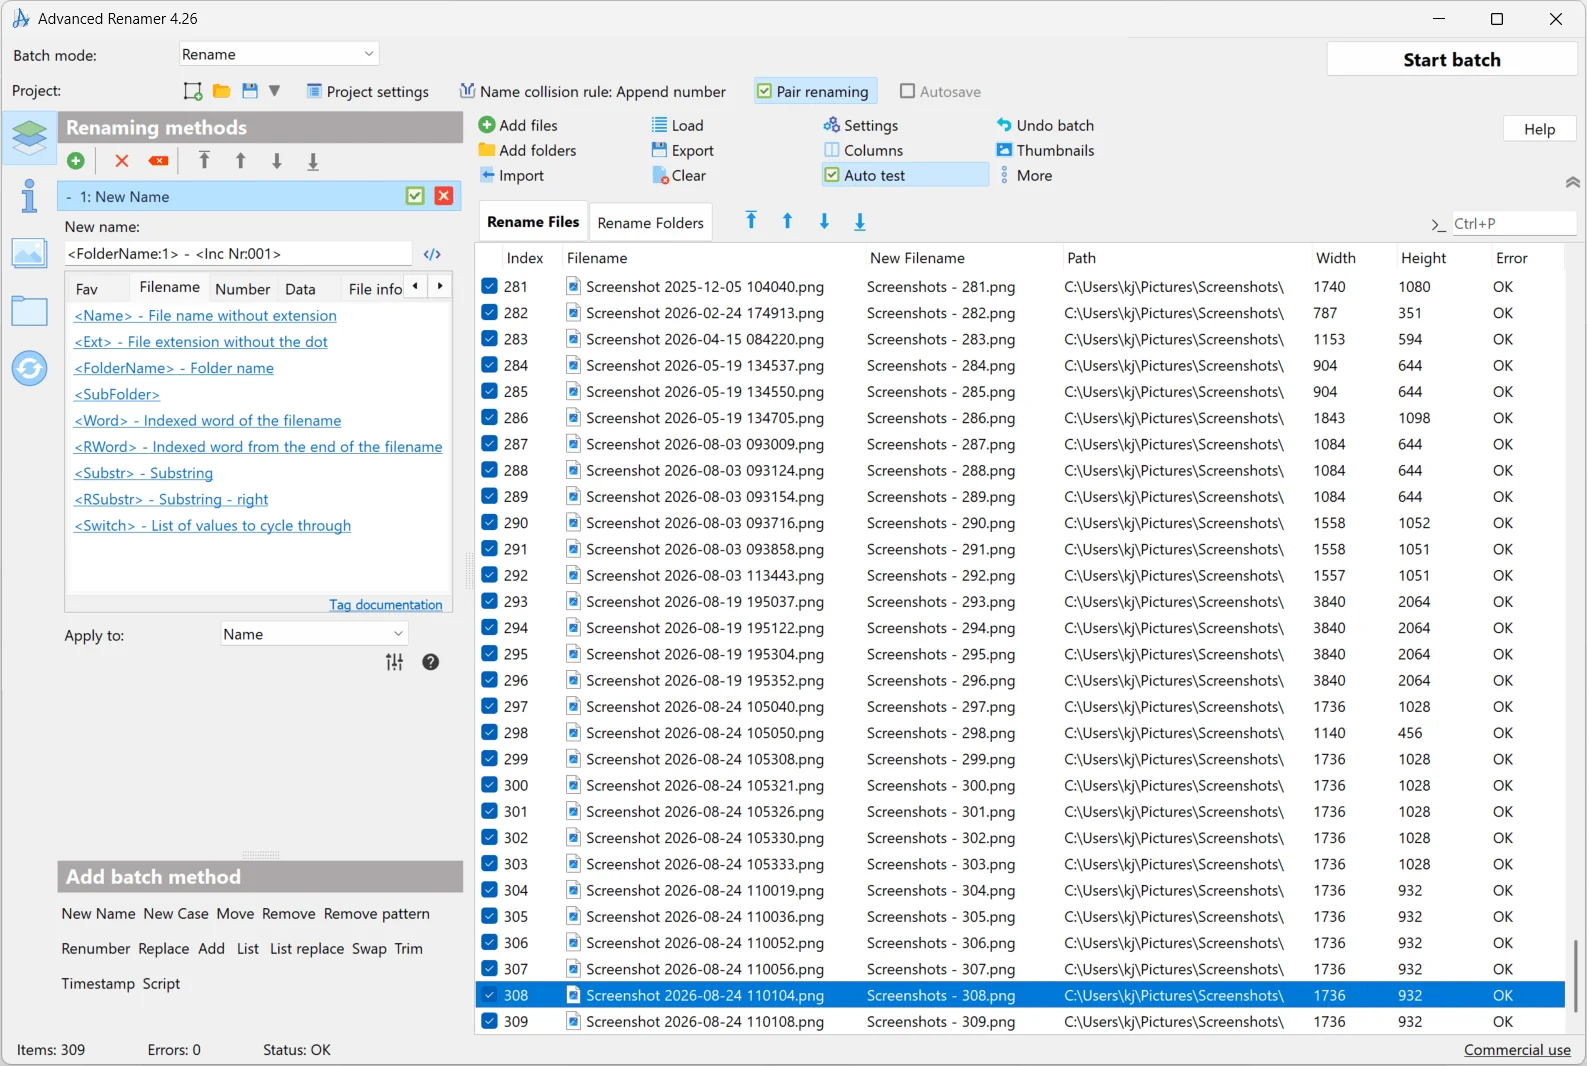This screenshot has width=1587, height=1066.
Task: Open the image preview sidebar icon
Action: click(x=29, y=254)
